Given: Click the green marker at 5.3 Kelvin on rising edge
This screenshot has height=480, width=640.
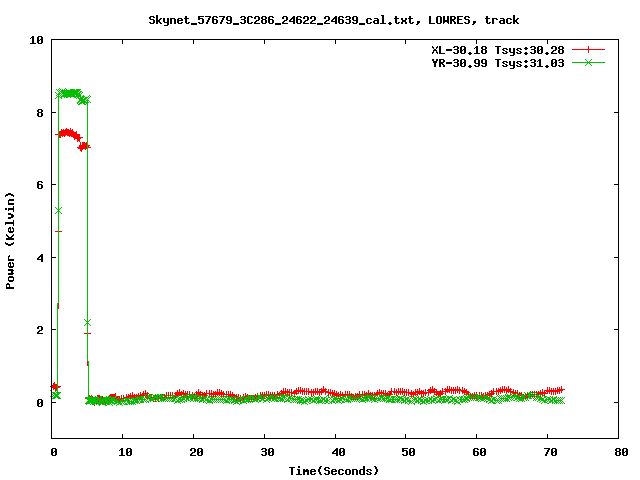Looking at the screenshot, I should coord(58,211).
